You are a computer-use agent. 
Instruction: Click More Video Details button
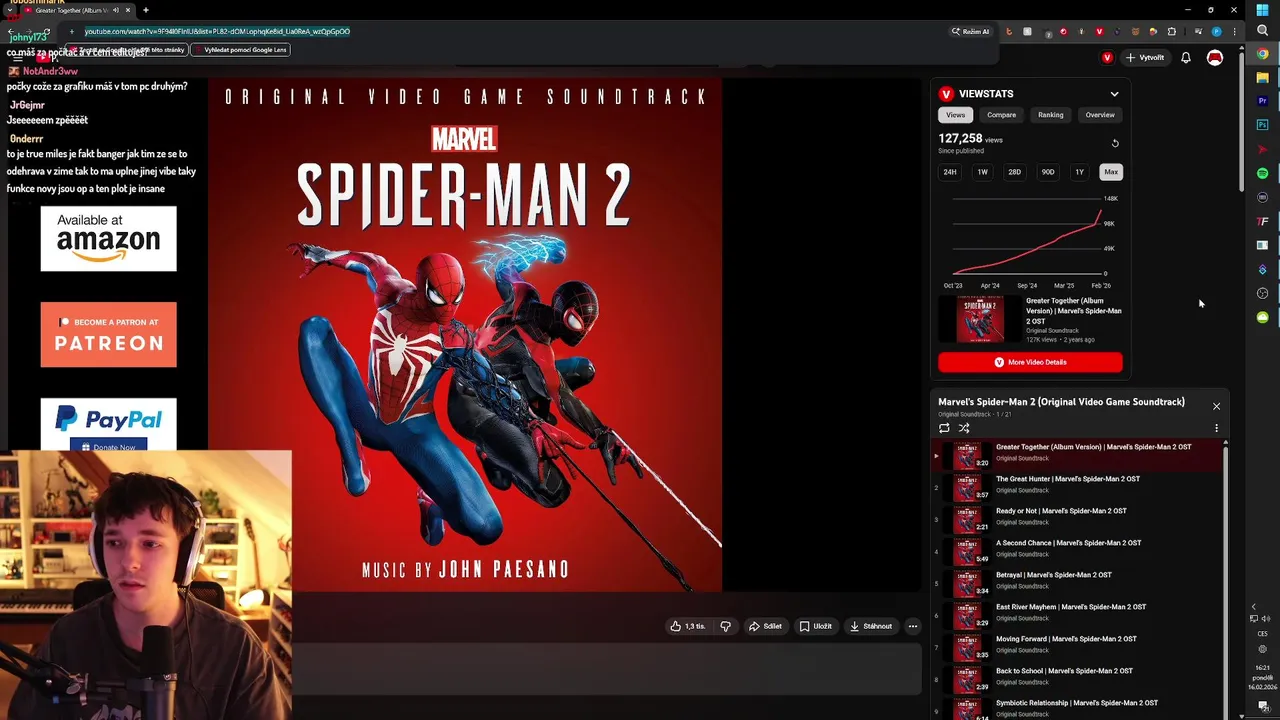[x=1030, y=362]
